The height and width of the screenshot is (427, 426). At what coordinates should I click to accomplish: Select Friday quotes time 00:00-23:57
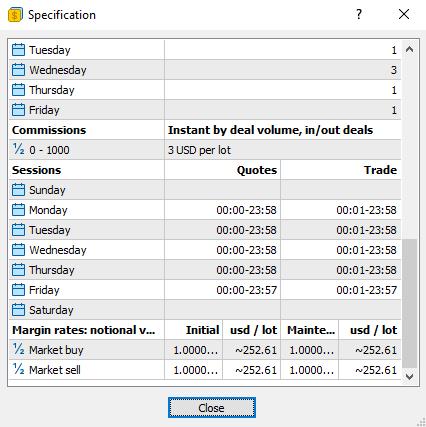point(246,290)
